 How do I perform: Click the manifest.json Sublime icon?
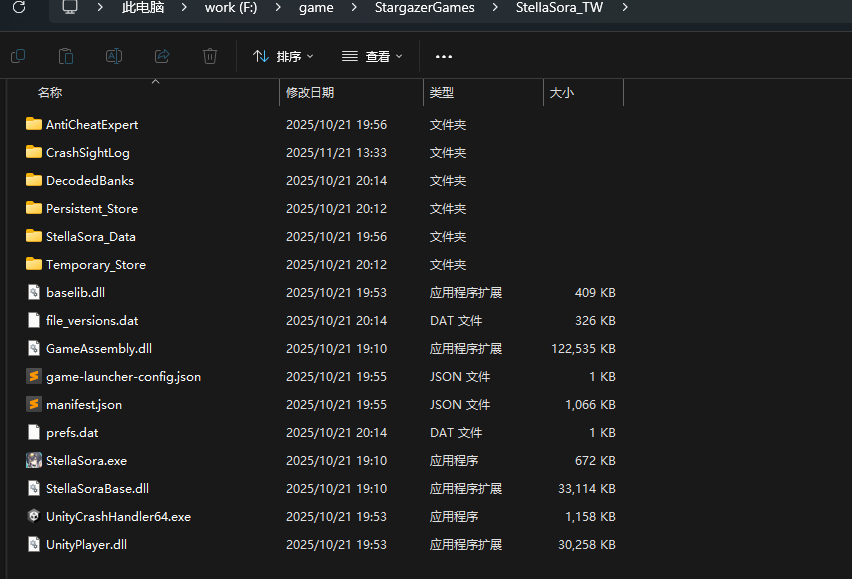(34, 405)
